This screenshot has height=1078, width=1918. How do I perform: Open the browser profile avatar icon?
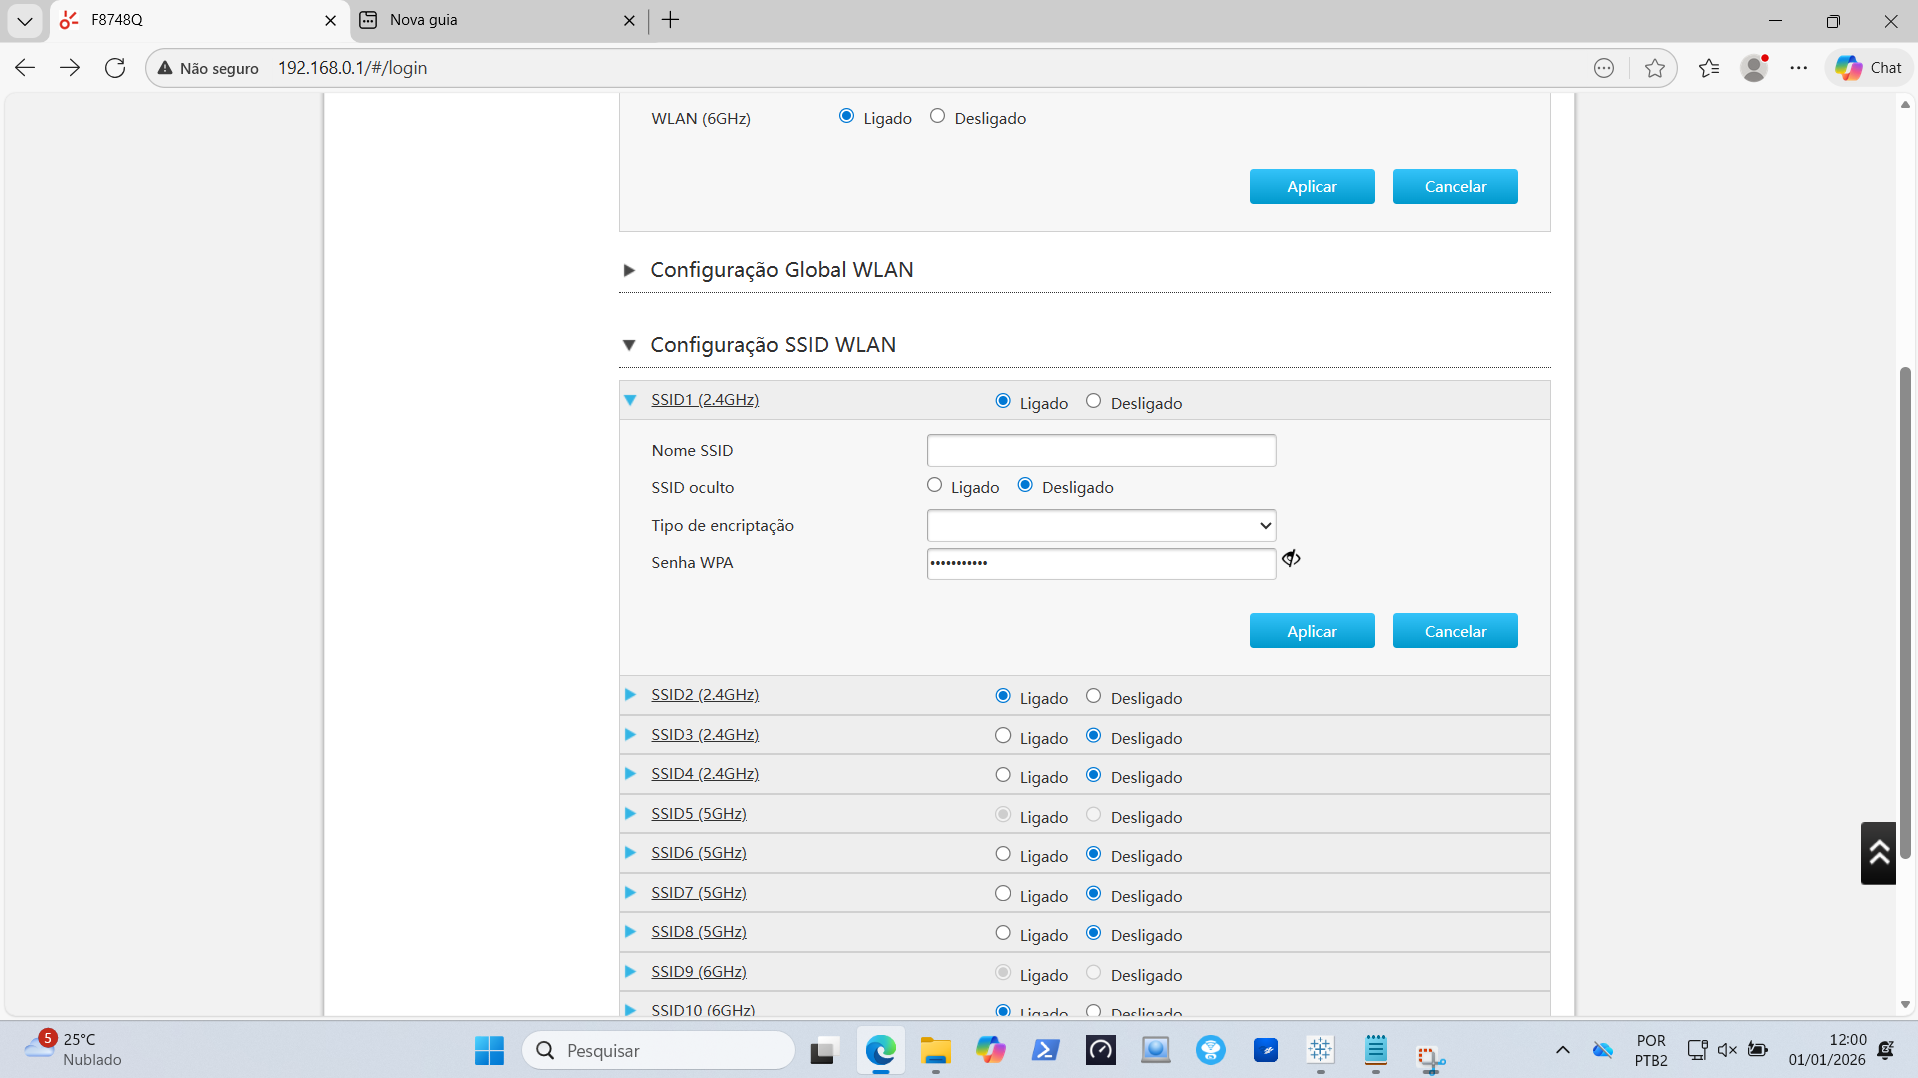(1754, 68)
